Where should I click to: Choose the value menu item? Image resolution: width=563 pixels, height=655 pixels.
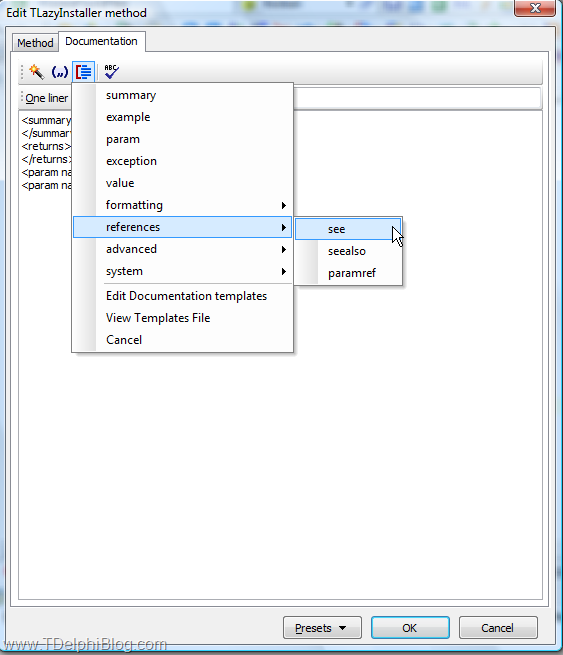click(182, 183)
